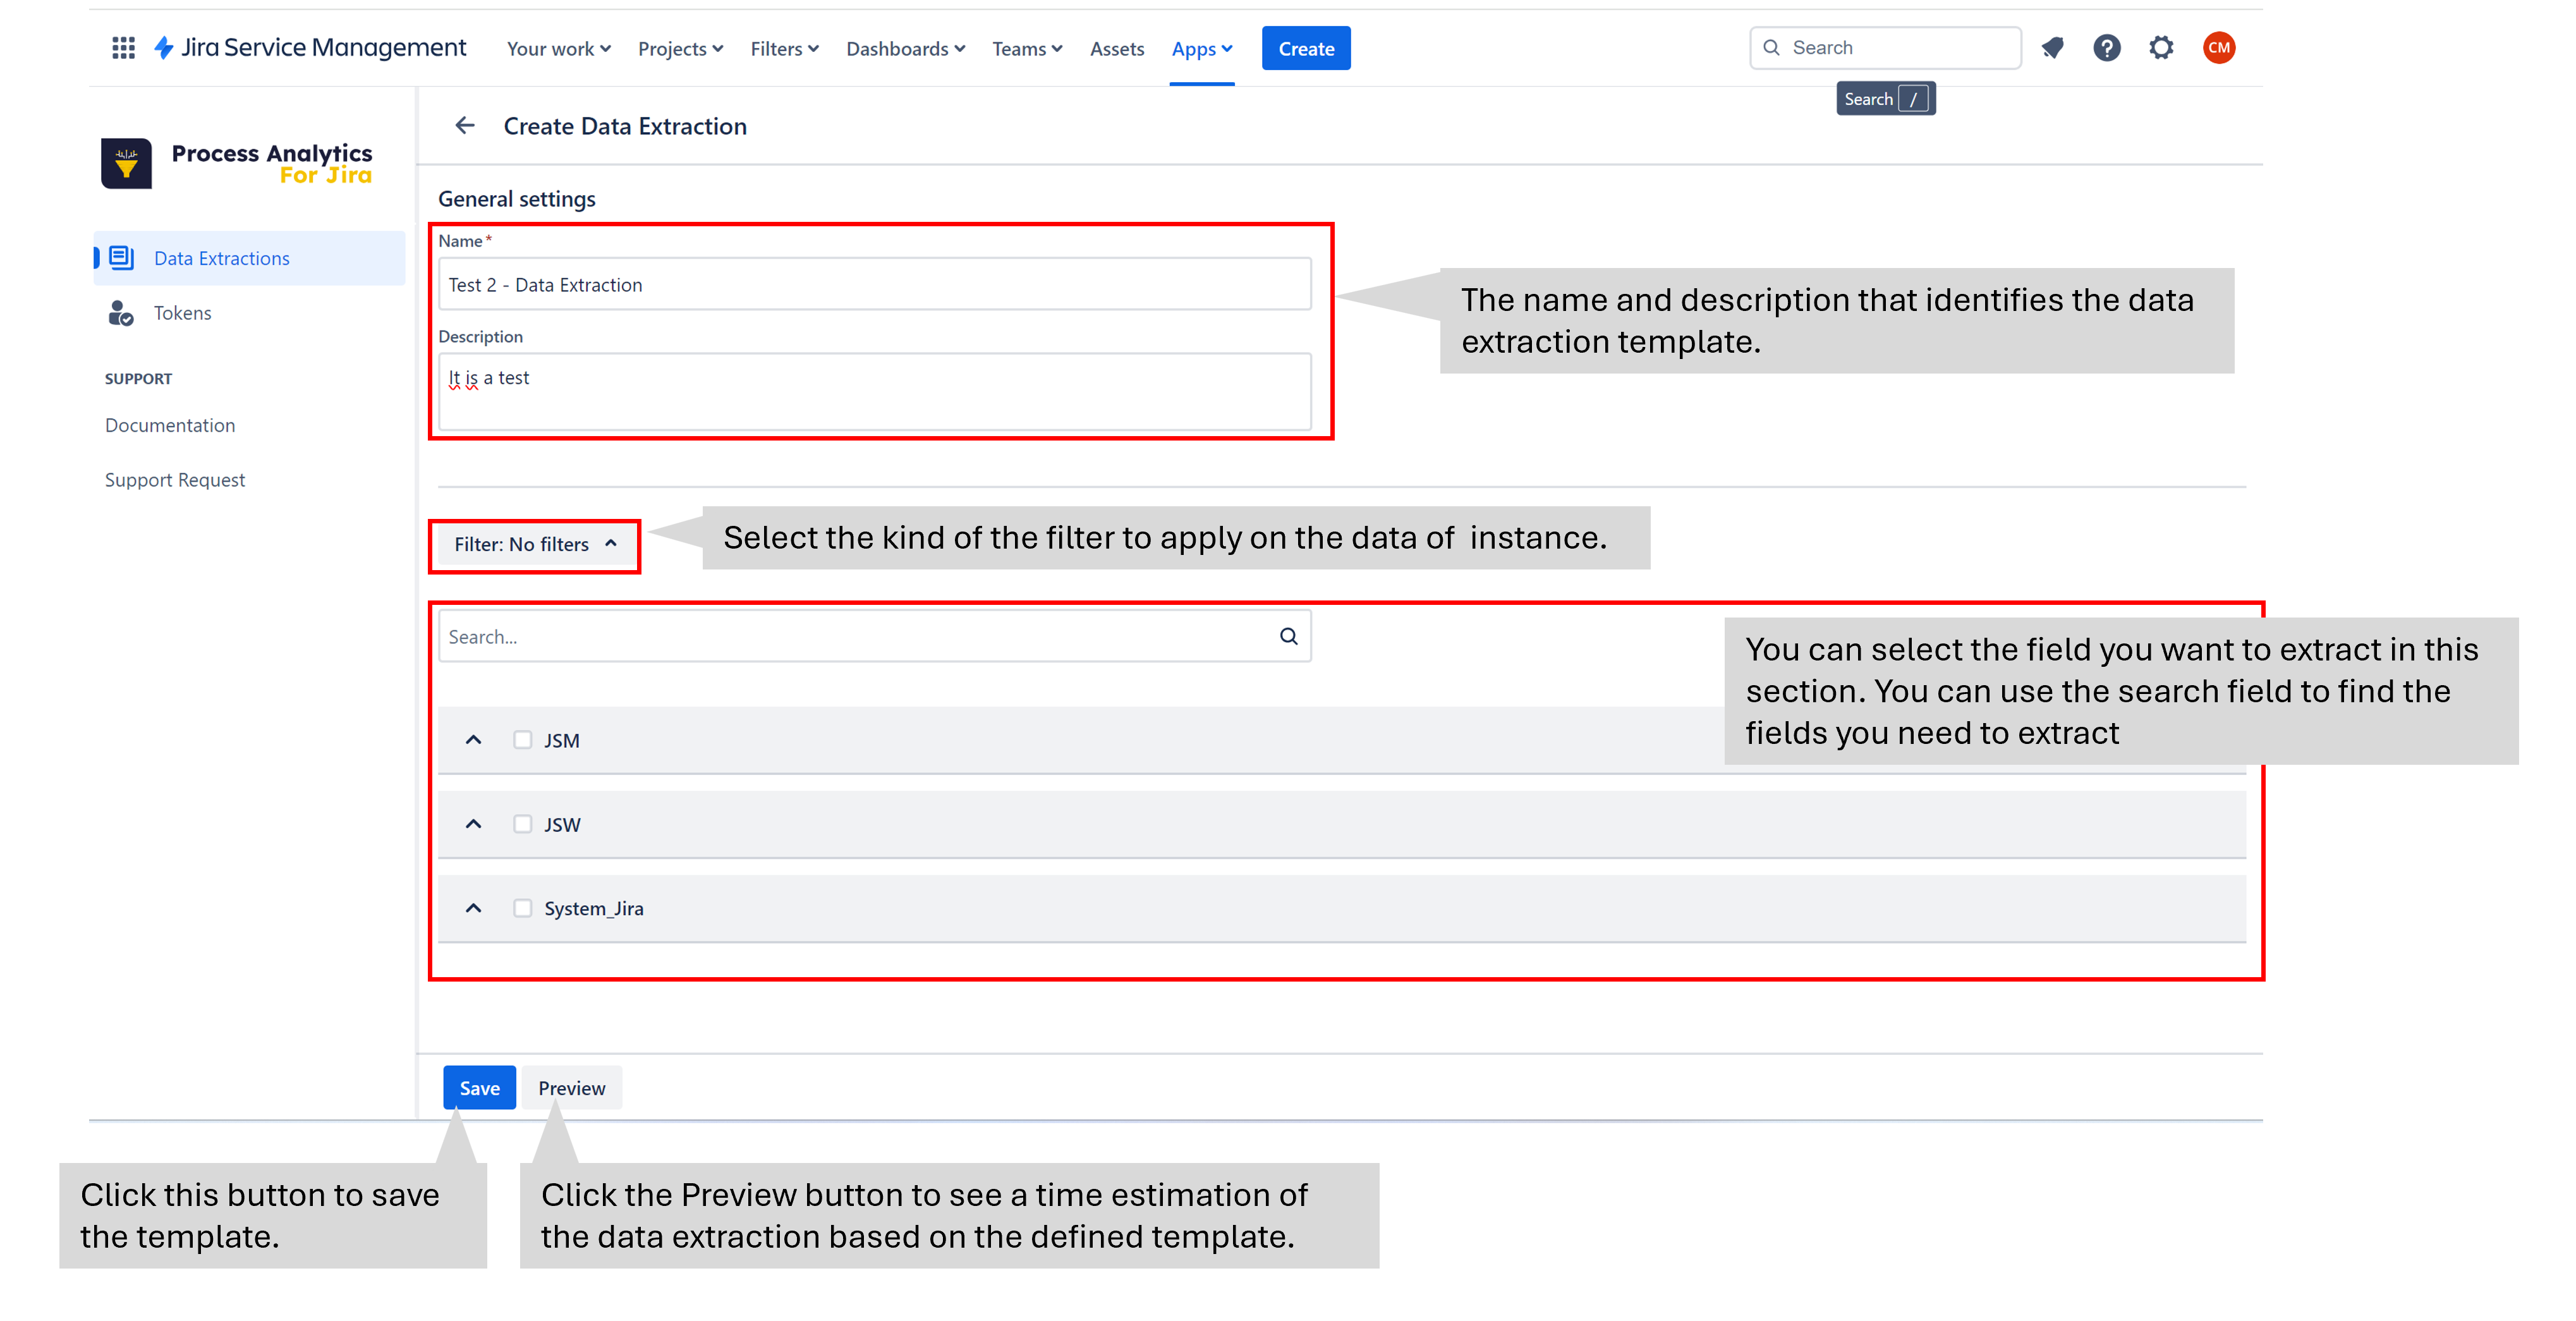This screenshot has width=2576, height=1321.
Task: Click the Save button
Action: click(479, 1088)
